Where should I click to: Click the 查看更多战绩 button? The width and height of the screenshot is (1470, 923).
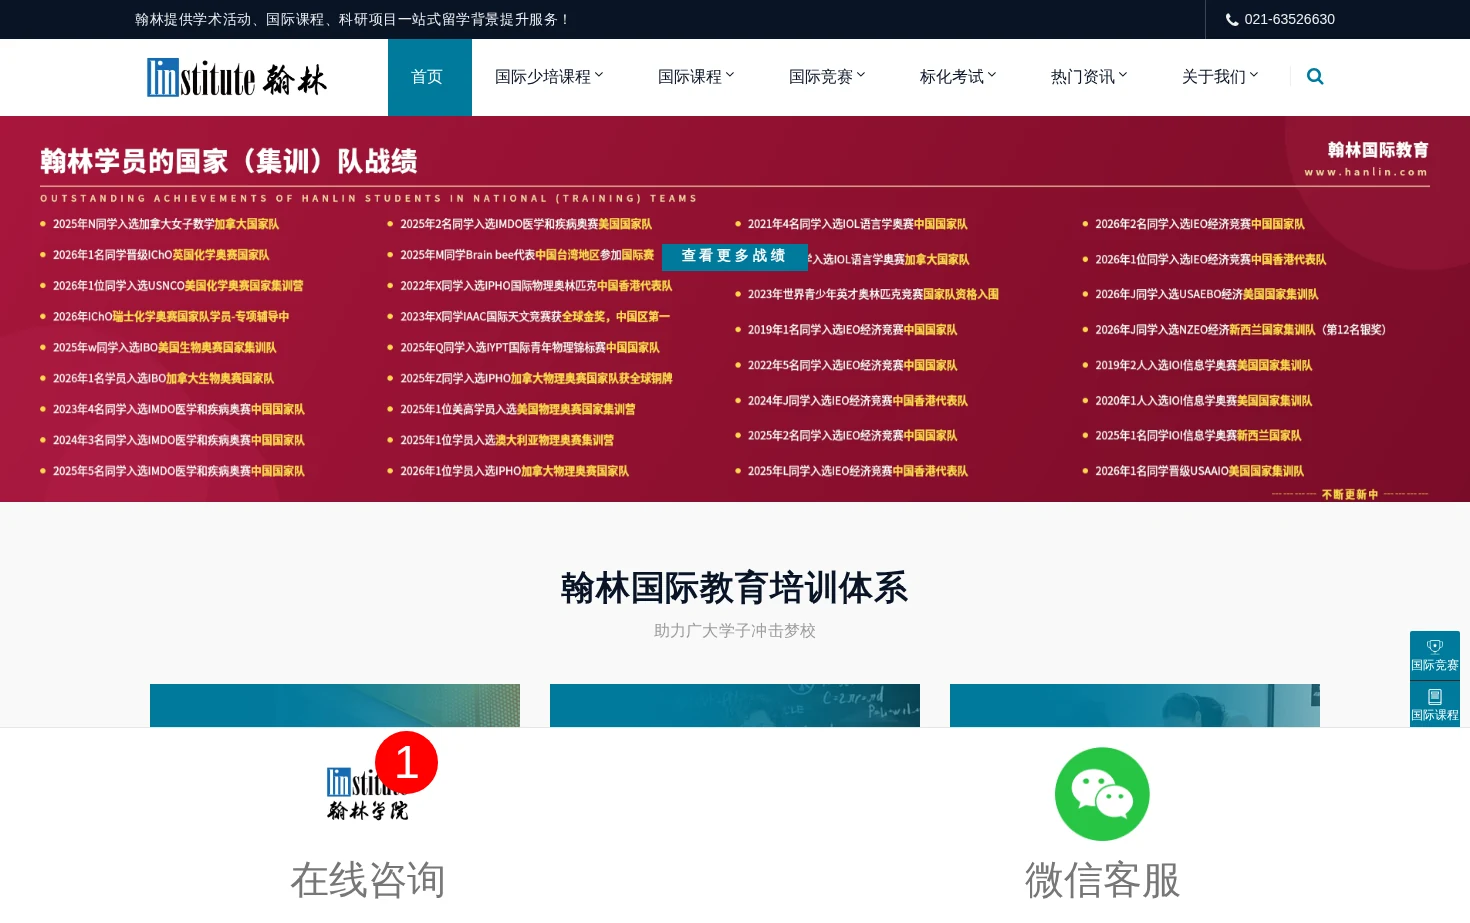[734, 256]
